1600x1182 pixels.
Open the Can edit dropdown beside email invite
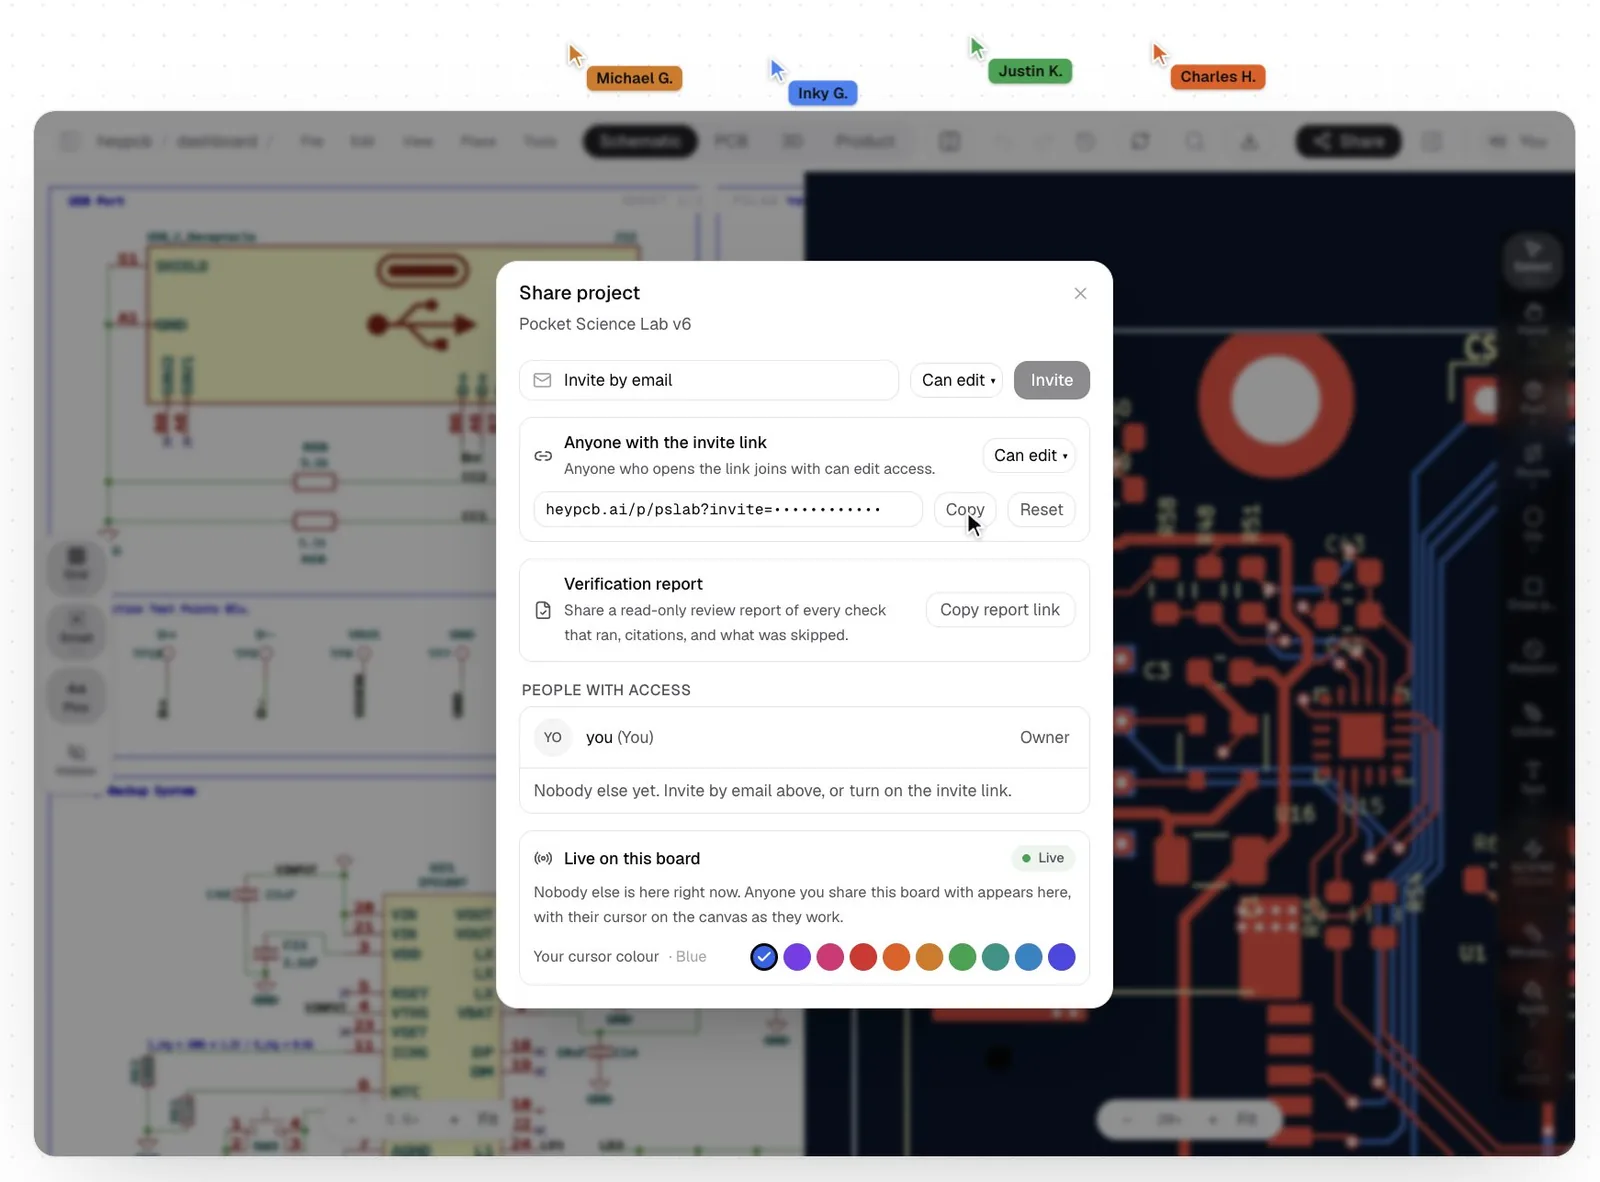957,380
